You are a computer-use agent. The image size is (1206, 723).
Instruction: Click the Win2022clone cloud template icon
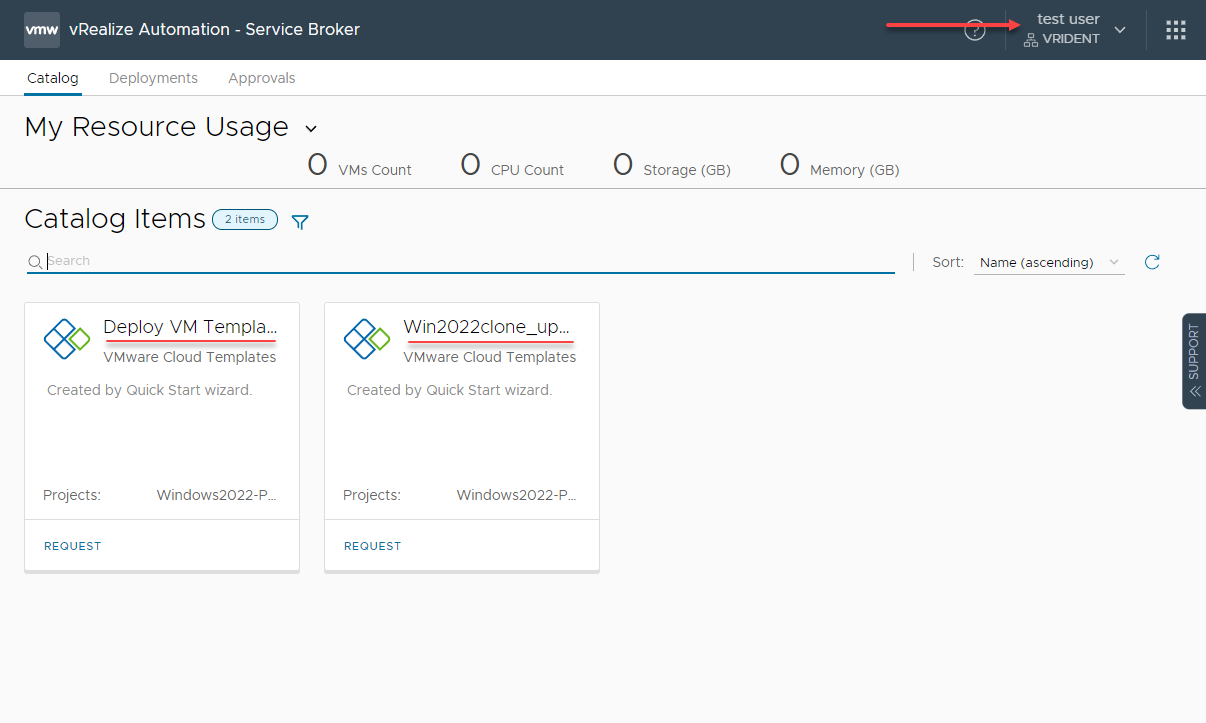367,339
